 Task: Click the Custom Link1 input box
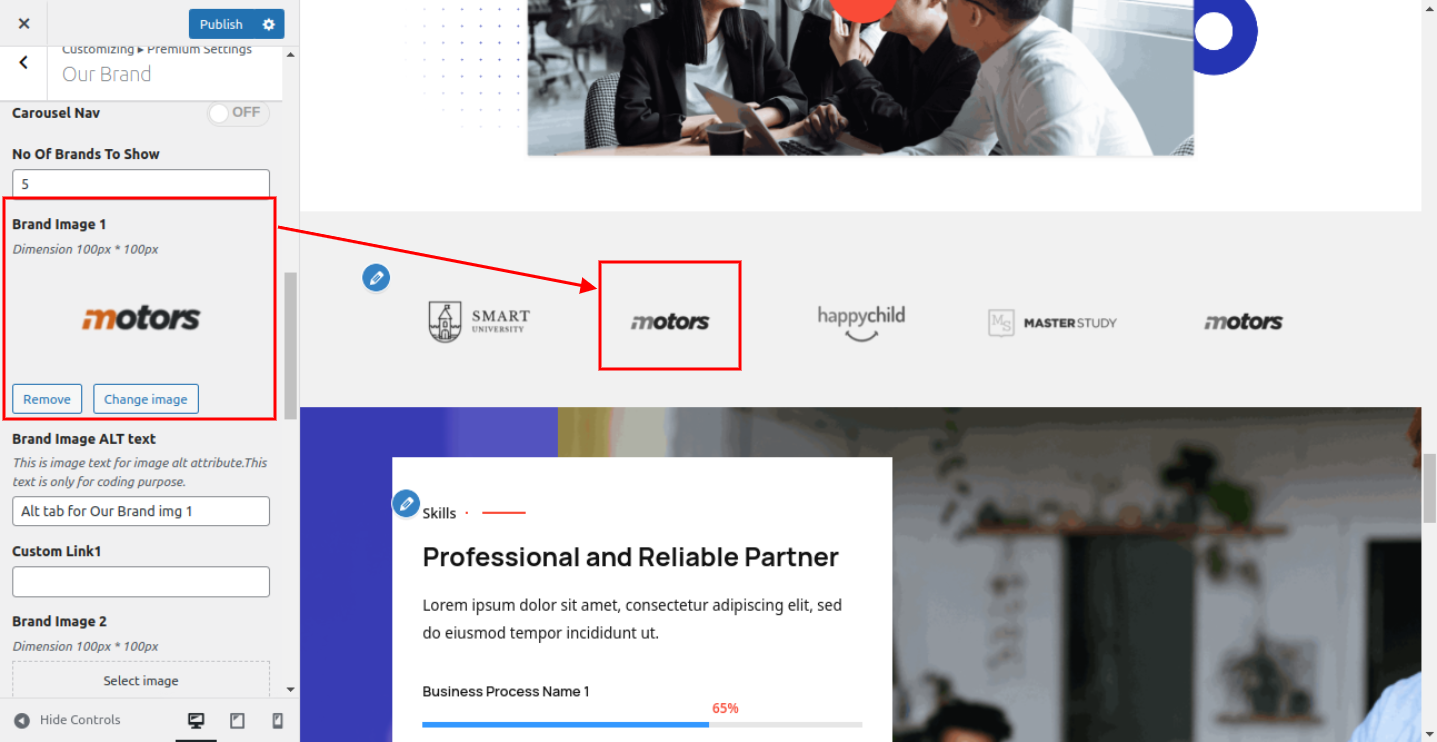tap(141, 582)
